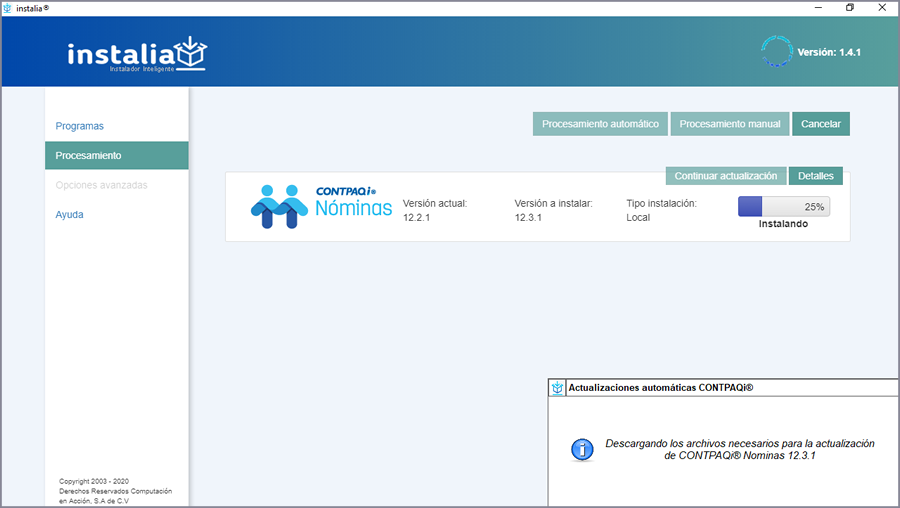Click the small icon in the Actualizaciones automáticas title
Screen dimensions: 900x508
pos(558,388)
